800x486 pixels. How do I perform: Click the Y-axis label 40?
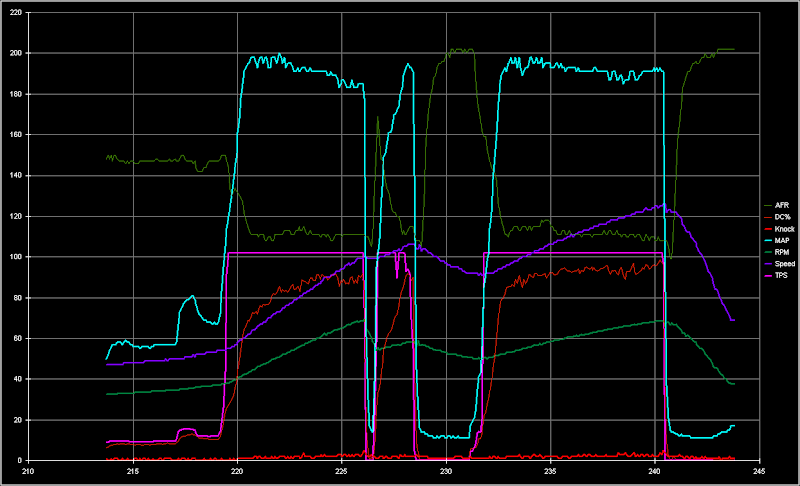pos(18,379)
